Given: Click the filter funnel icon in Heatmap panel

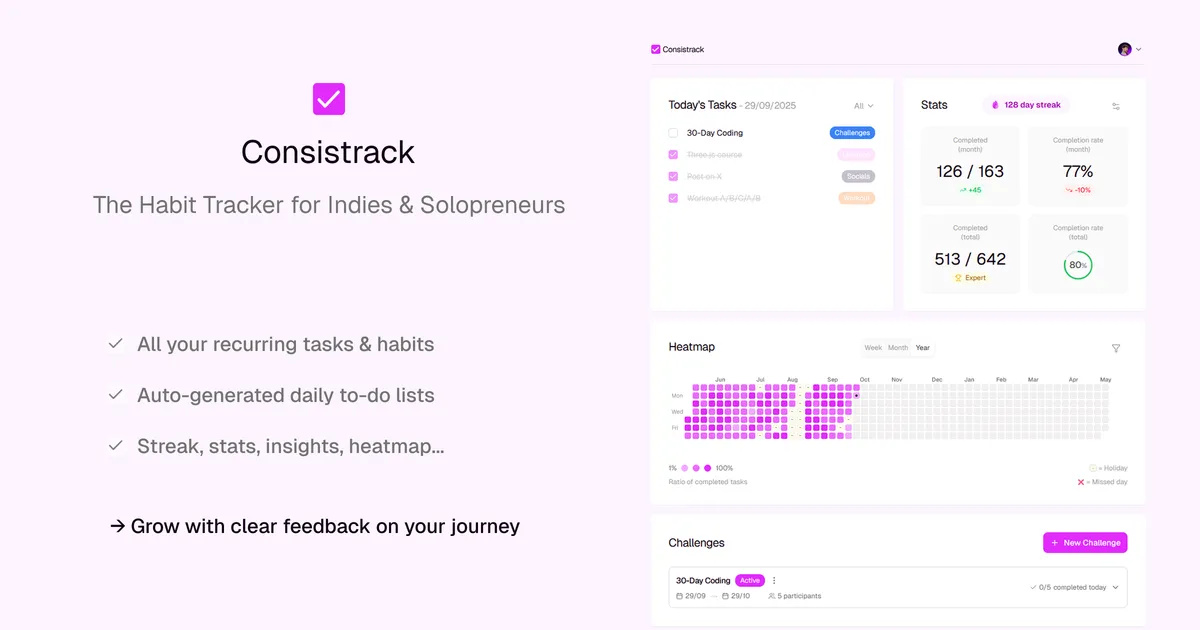Looking at the screenshot, I should click(1115, 347).
